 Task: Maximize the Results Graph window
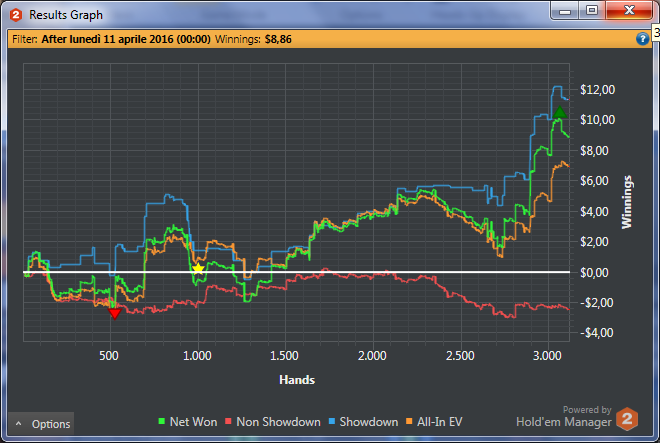(x=592, y=11)
